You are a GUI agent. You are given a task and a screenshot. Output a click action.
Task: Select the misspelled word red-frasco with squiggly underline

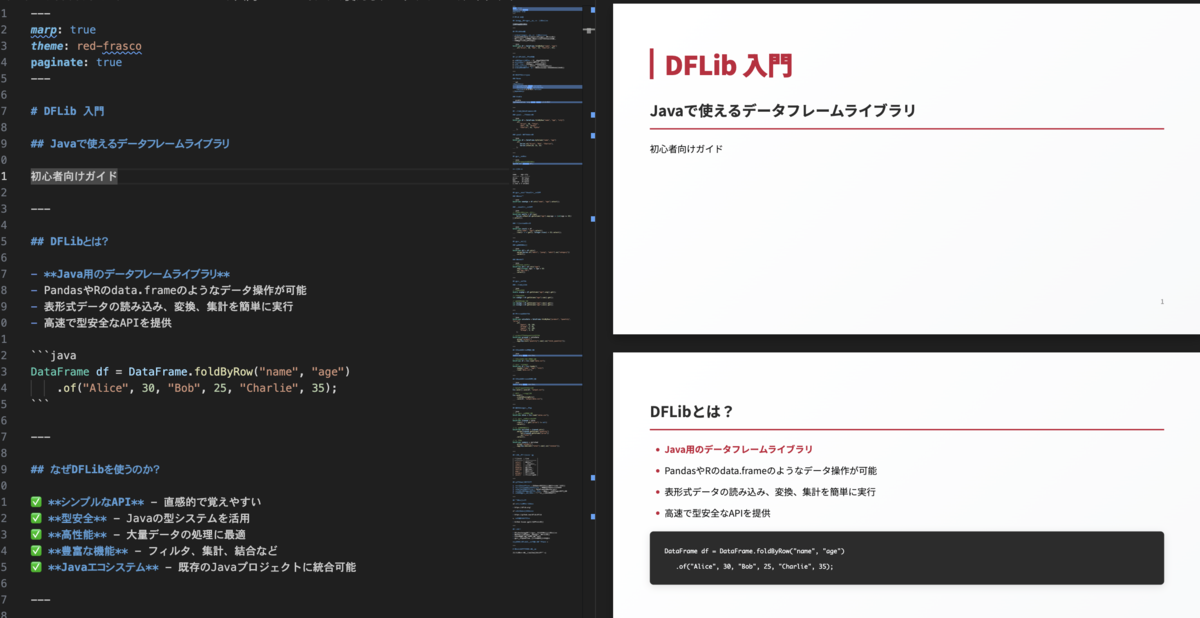coord(108,45)
